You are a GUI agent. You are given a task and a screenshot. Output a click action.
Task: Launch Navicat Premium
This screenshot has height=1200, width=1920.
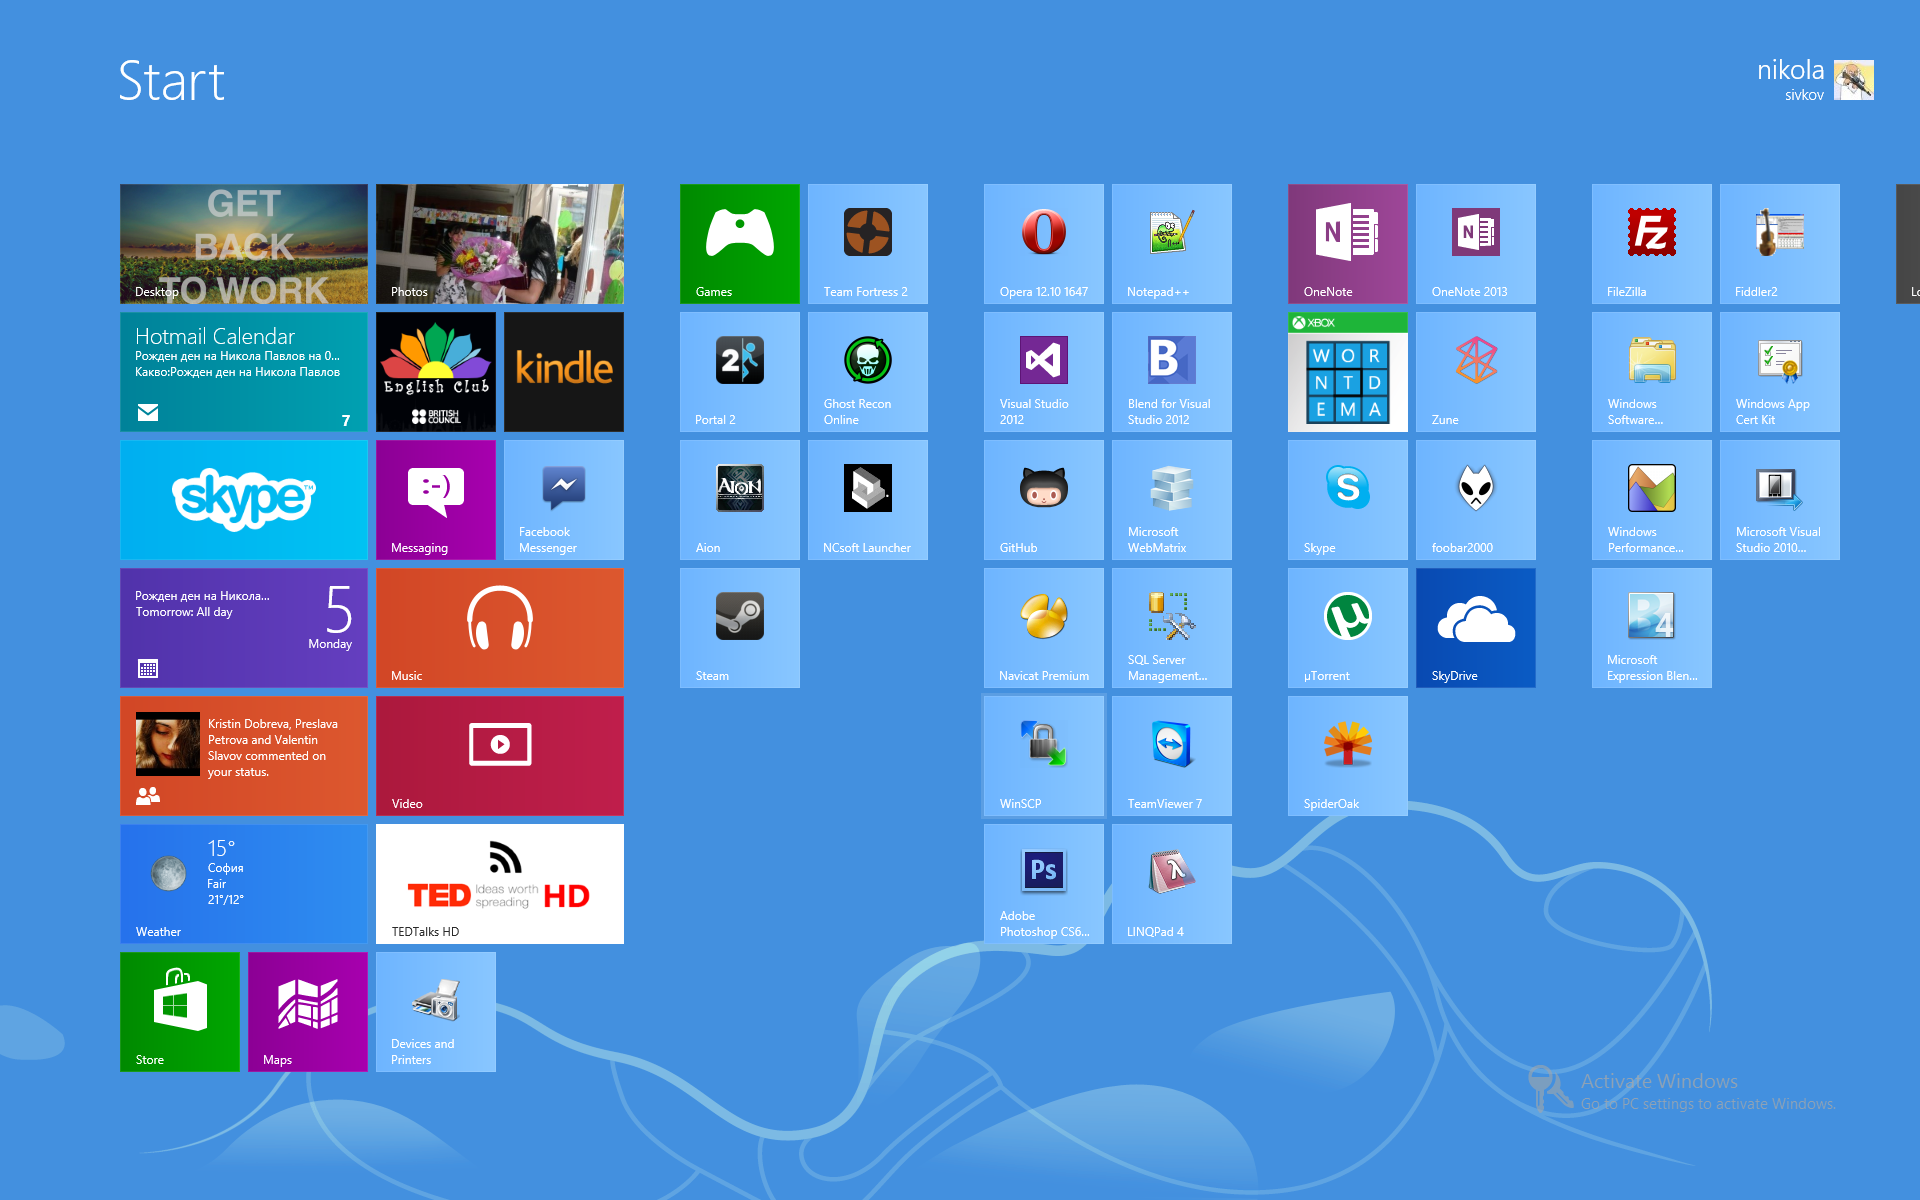[1044, 628]
